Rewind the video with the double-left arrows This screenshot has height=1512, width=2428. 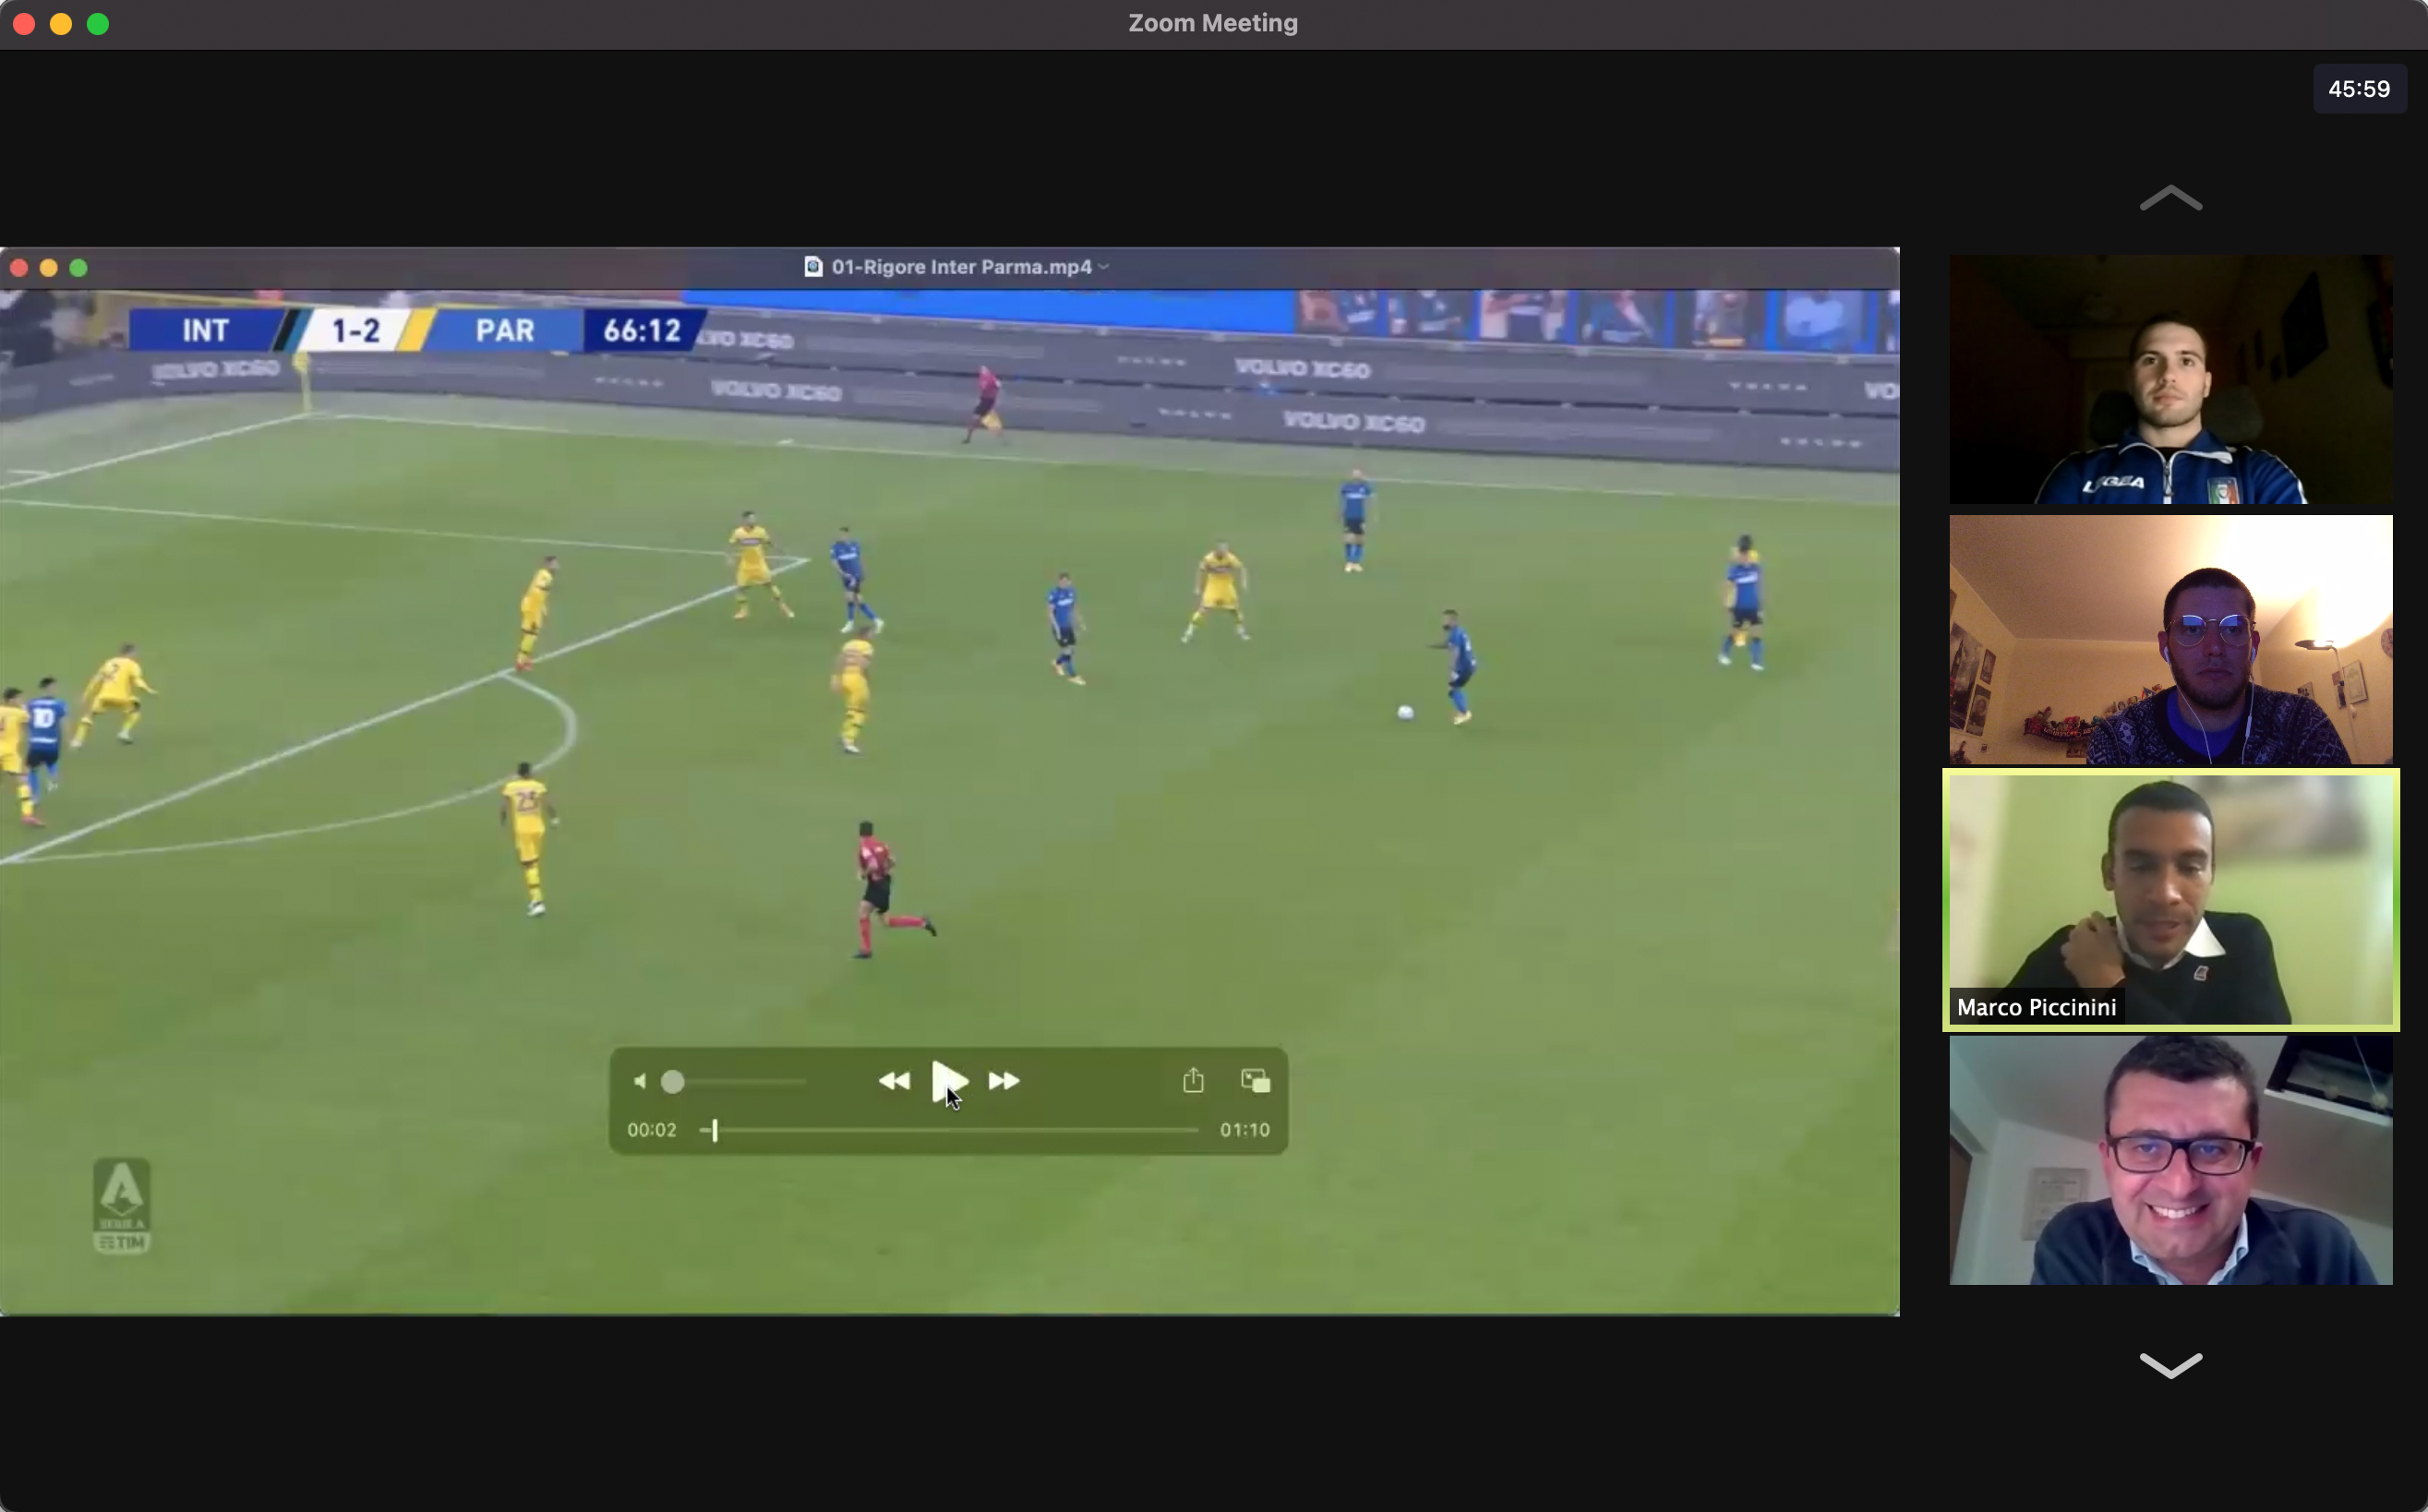coord(894,1081)
